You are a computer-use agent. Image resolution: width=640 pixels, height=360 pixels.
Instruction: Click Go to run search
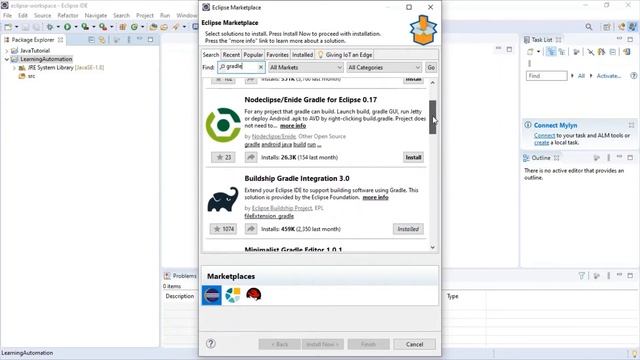point(431,67)
